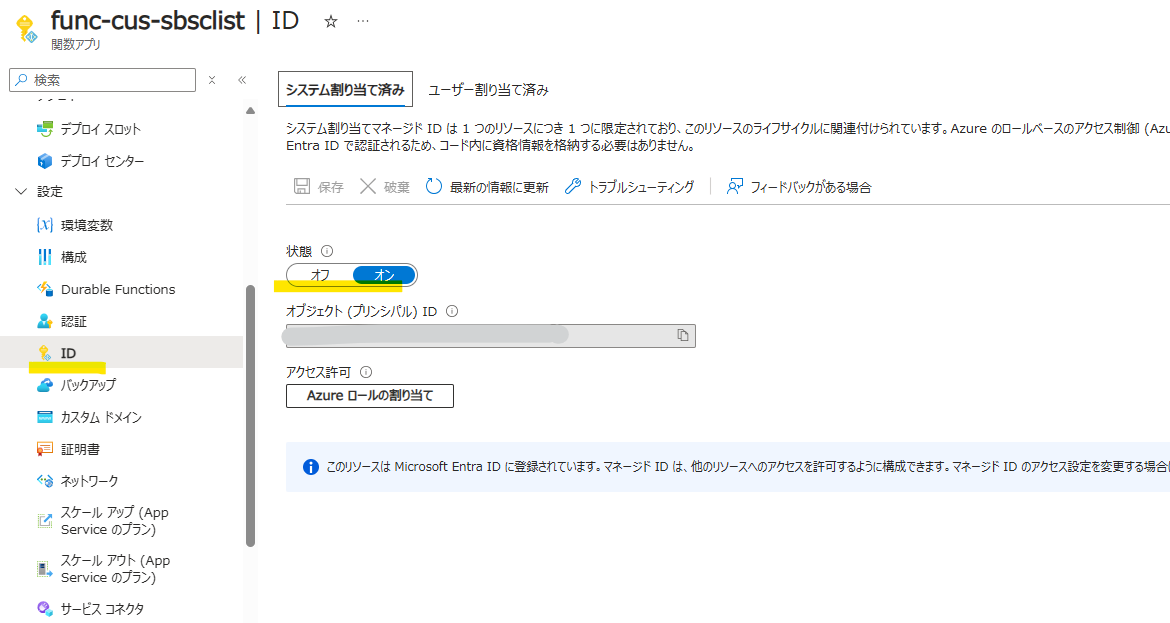This screenshot has width=1170, height=623.
Task: Show info tooltip next to アクセス許可
Action: click(x=366, y=372)
